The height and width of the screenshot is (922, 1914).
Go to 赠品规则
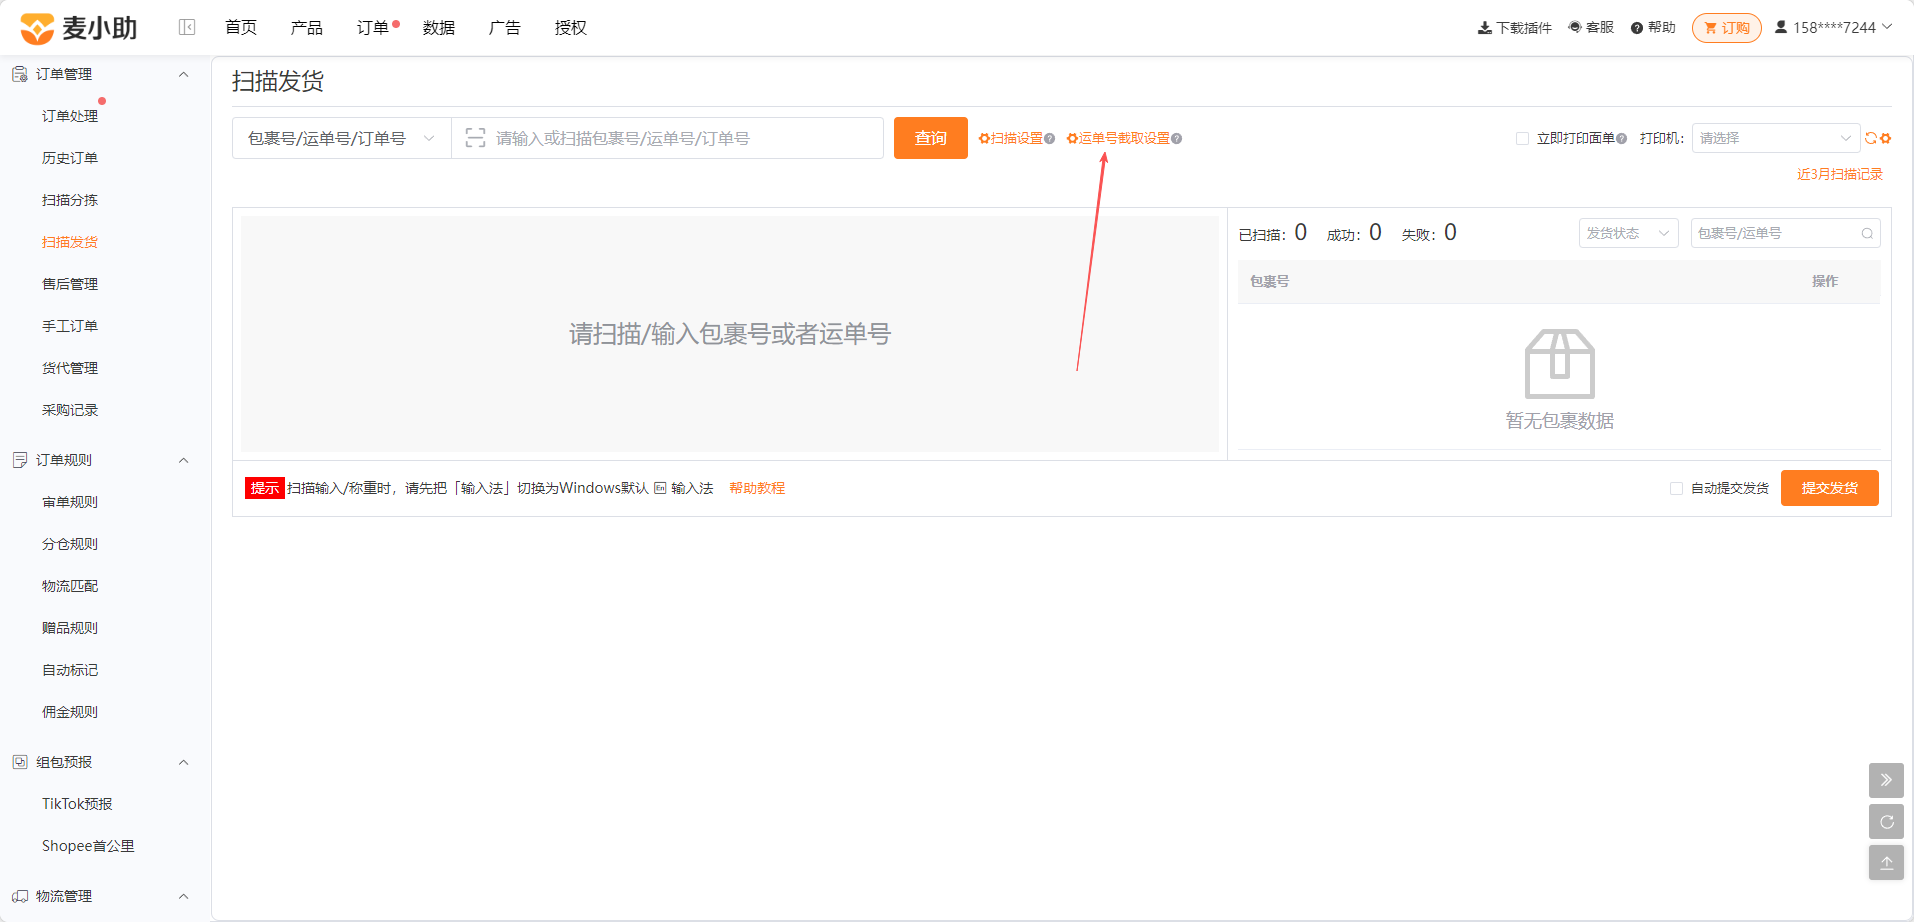click(70, 628)
